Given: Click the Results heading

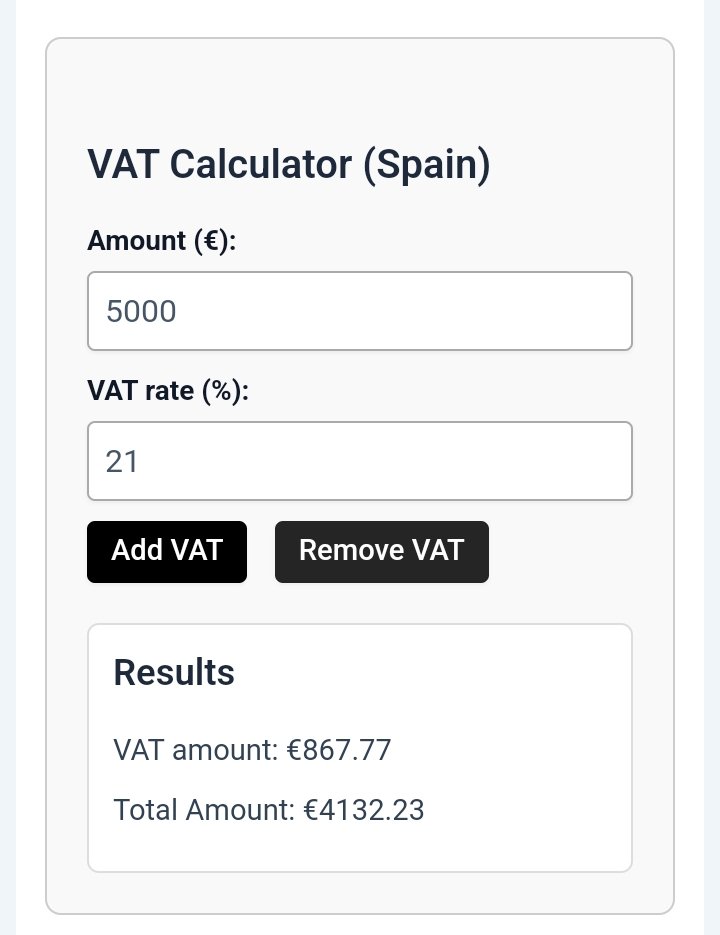Looking at the screenshot, I should 174,673.
